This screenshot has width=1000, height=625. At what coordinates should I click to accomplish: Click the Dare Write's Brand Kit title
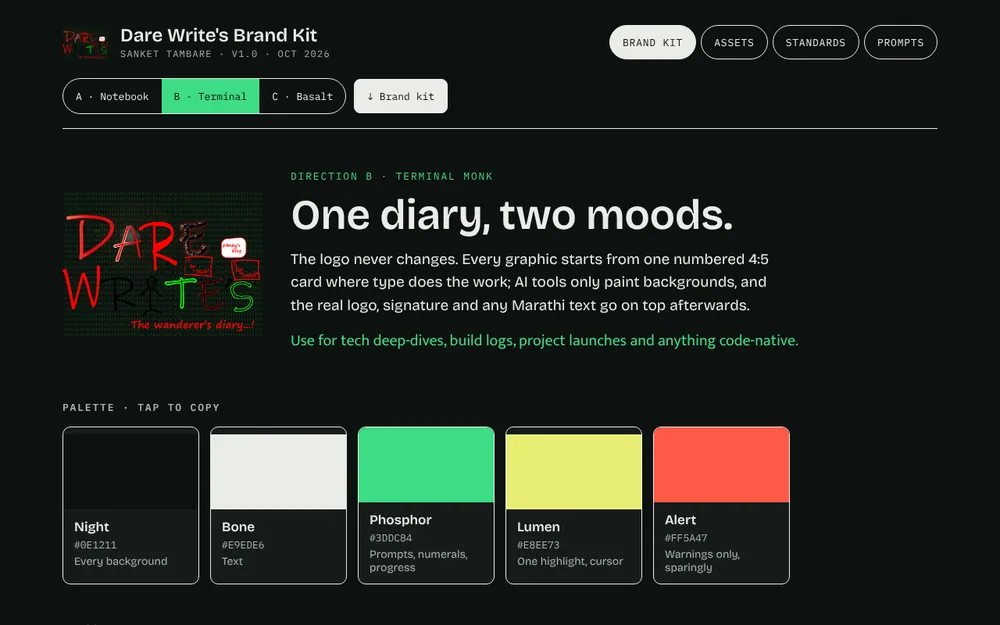219,35
